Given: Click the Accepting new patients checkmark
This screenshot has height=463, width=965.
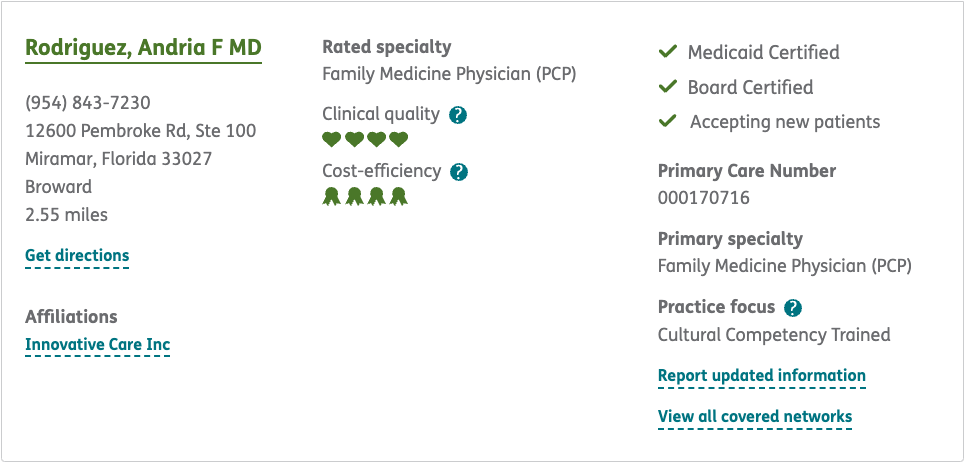Looking at the screenshot, I should 668,122.
